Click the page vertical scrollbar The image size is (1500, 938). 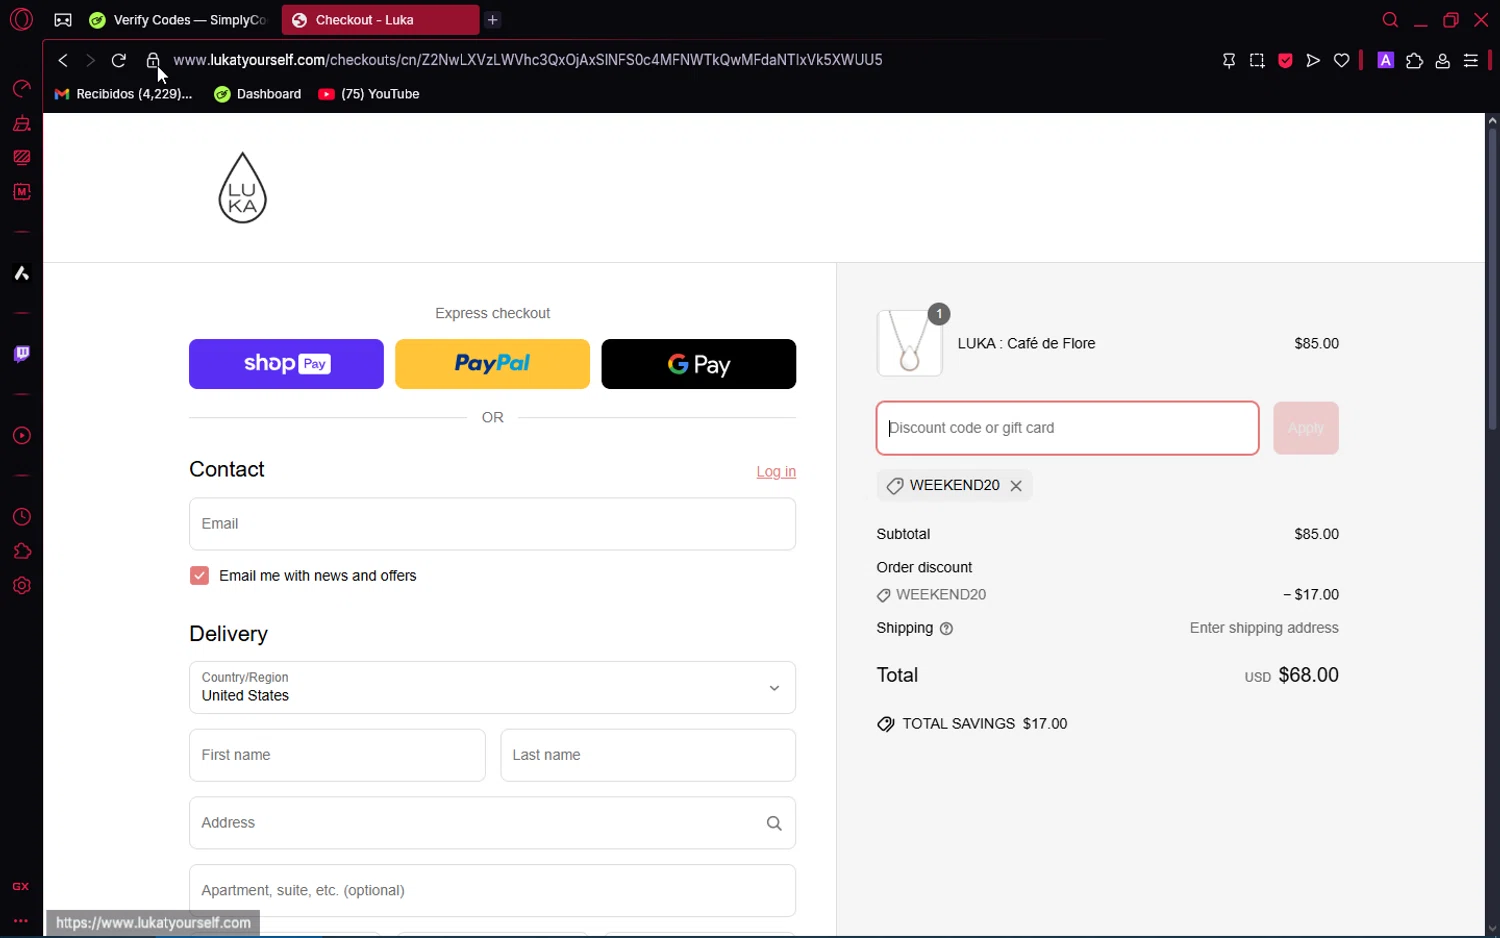1492,280
